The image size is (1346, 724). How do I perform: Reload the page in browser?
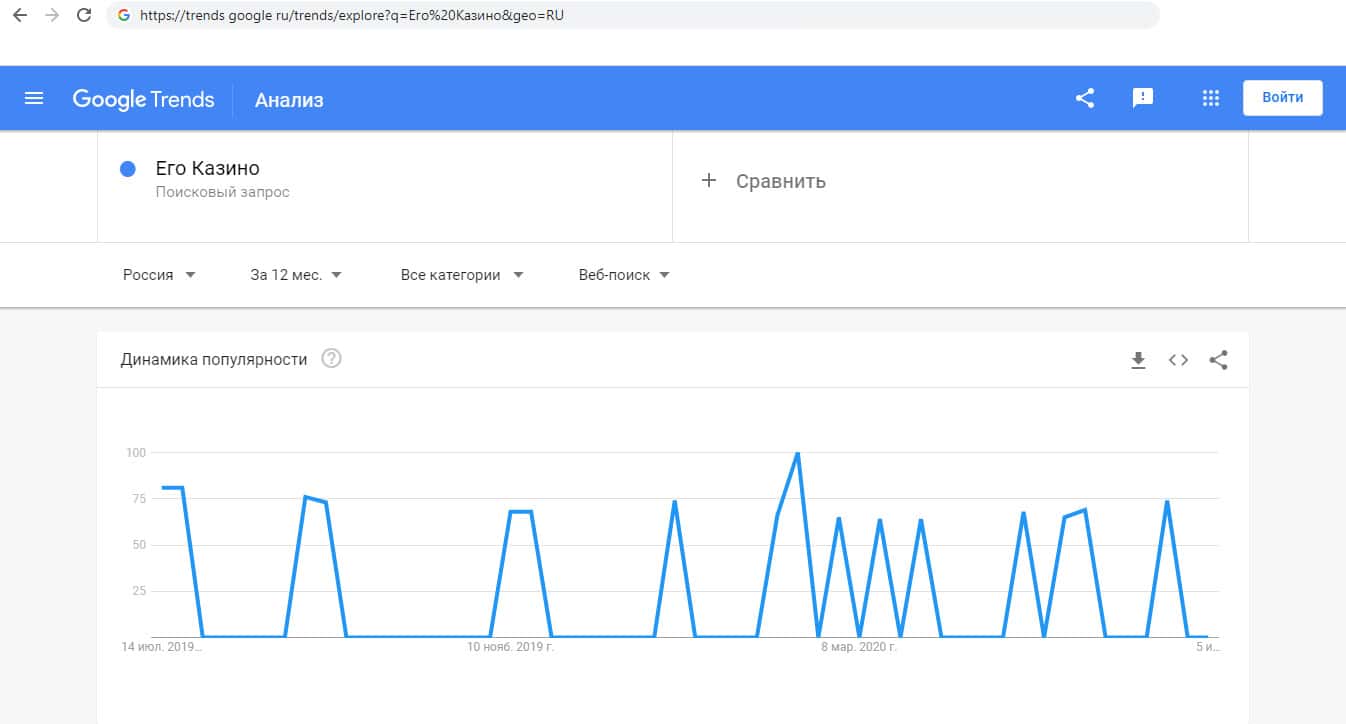(84, 16)
